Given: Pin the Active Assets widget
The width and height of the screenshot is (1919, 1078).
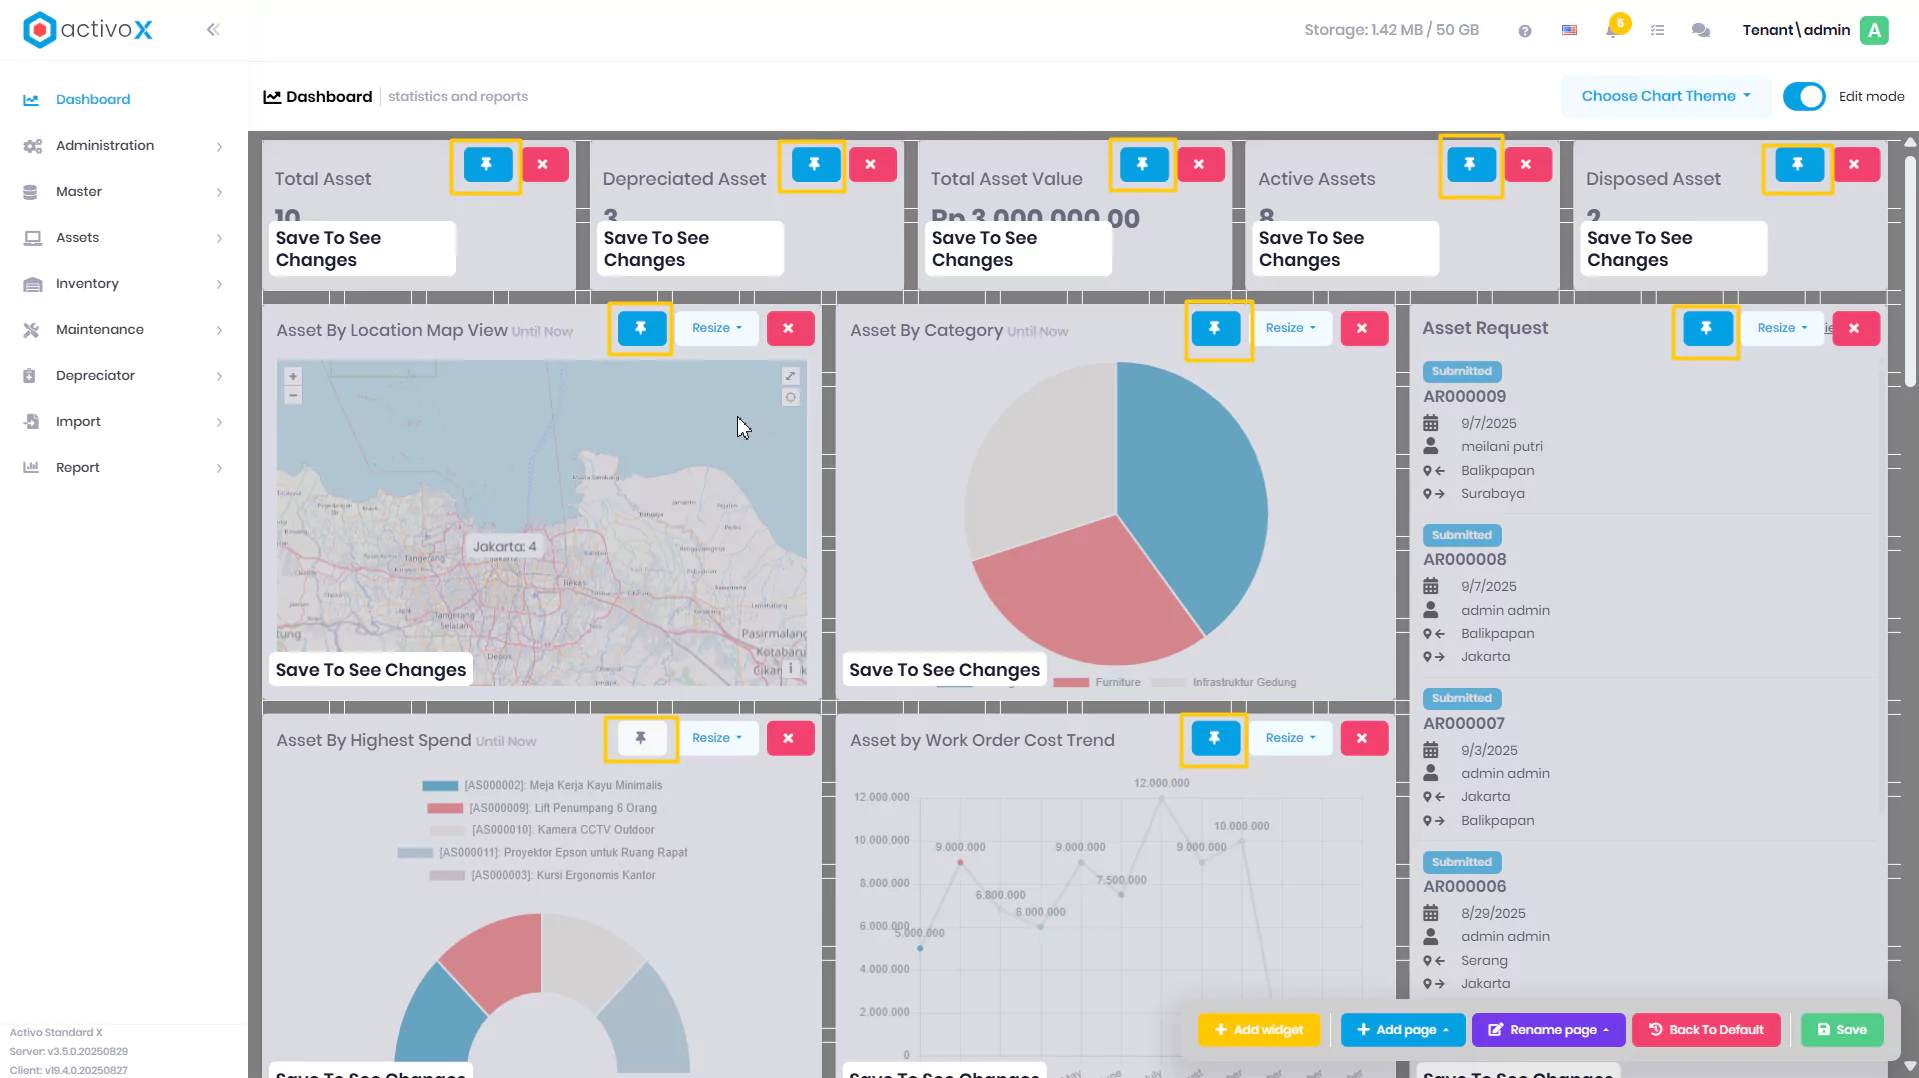Looking at the screenshot, I should tap(1470, 164).
